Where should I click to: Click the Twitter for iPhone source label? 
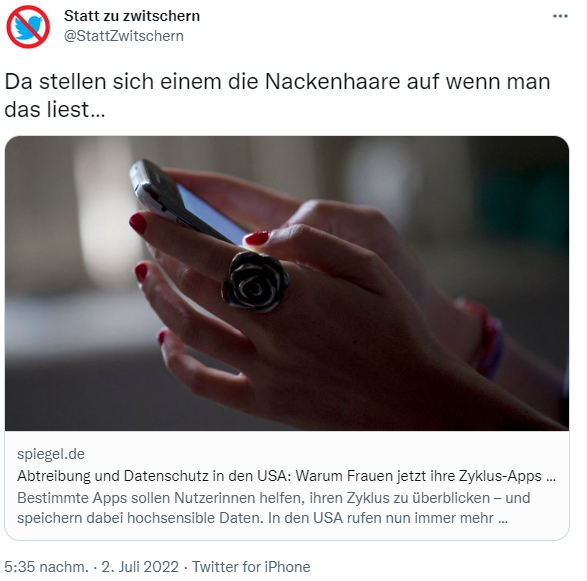click(251, 567)
